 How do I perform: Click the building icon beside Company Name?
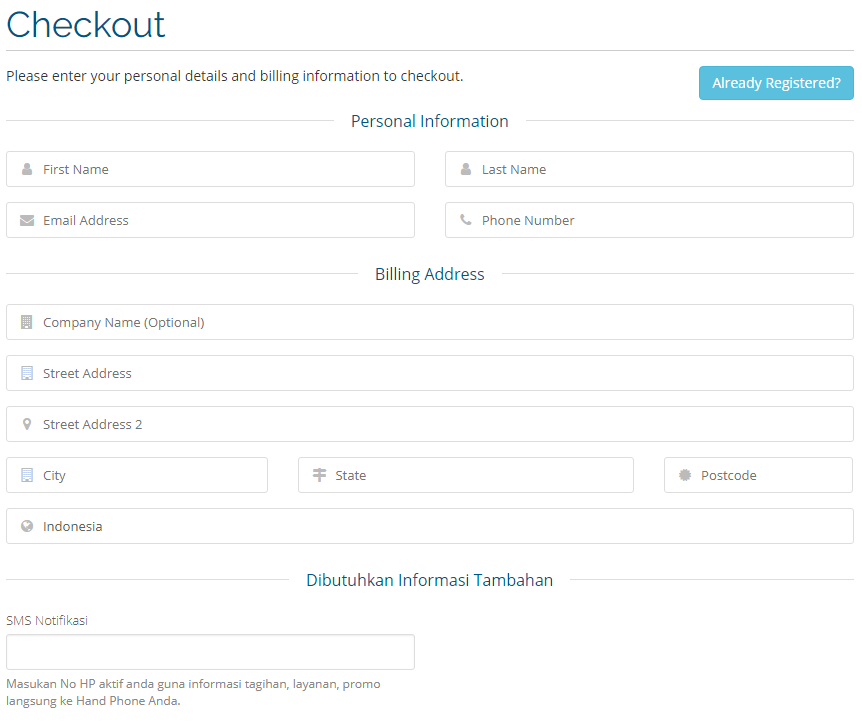(27, 322)
